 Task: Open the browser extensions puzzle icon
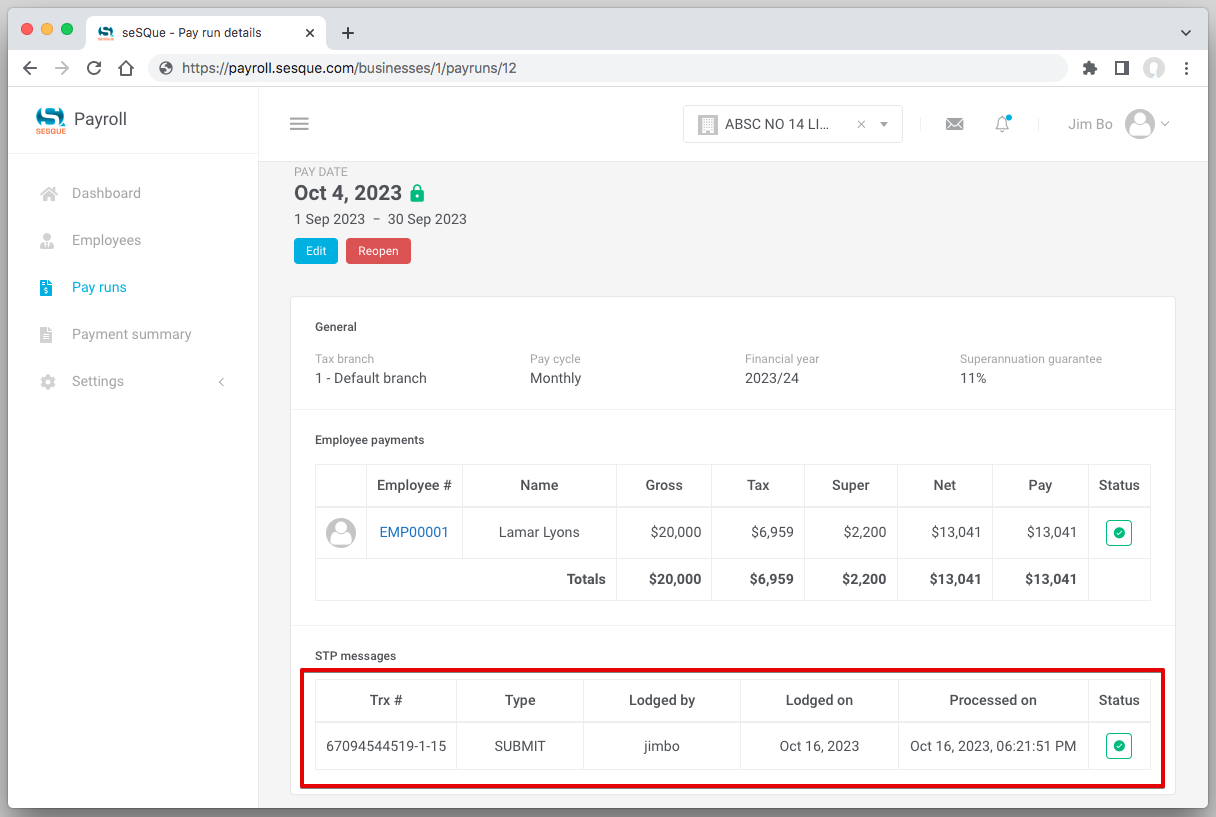[x=1090, y=68]
